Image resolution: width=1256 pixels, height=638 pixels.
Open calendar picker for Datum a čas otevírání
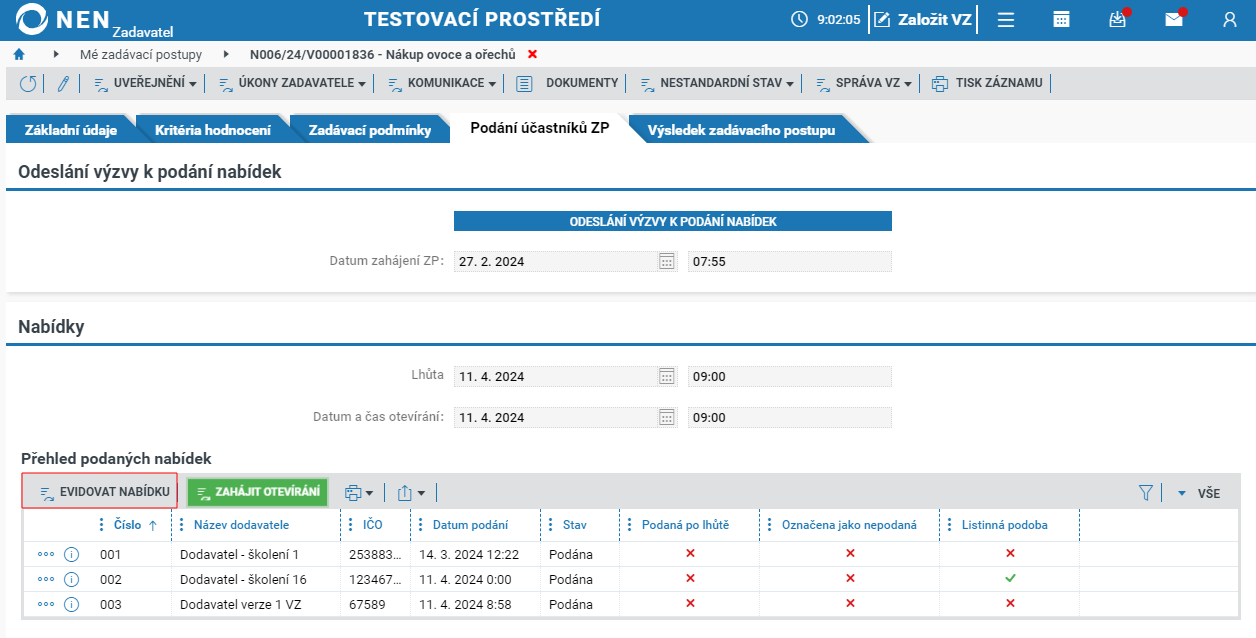pos(667,417)
